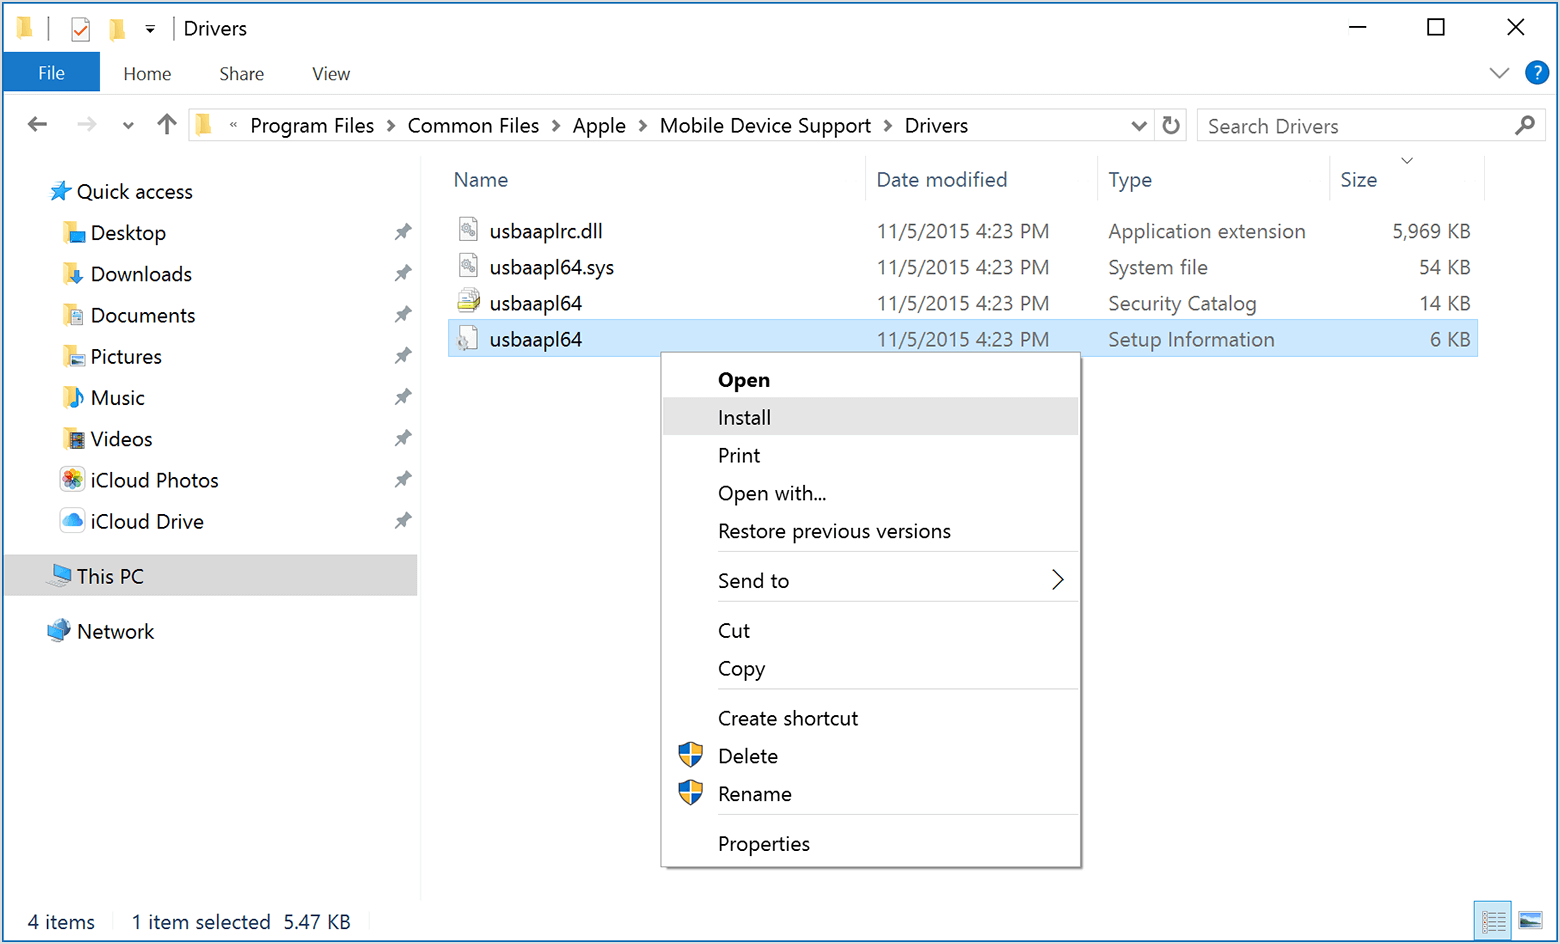Click the Up arrow to go to the parent folder
Screen dimensions: 1560x944
click(x=167, y=125)
